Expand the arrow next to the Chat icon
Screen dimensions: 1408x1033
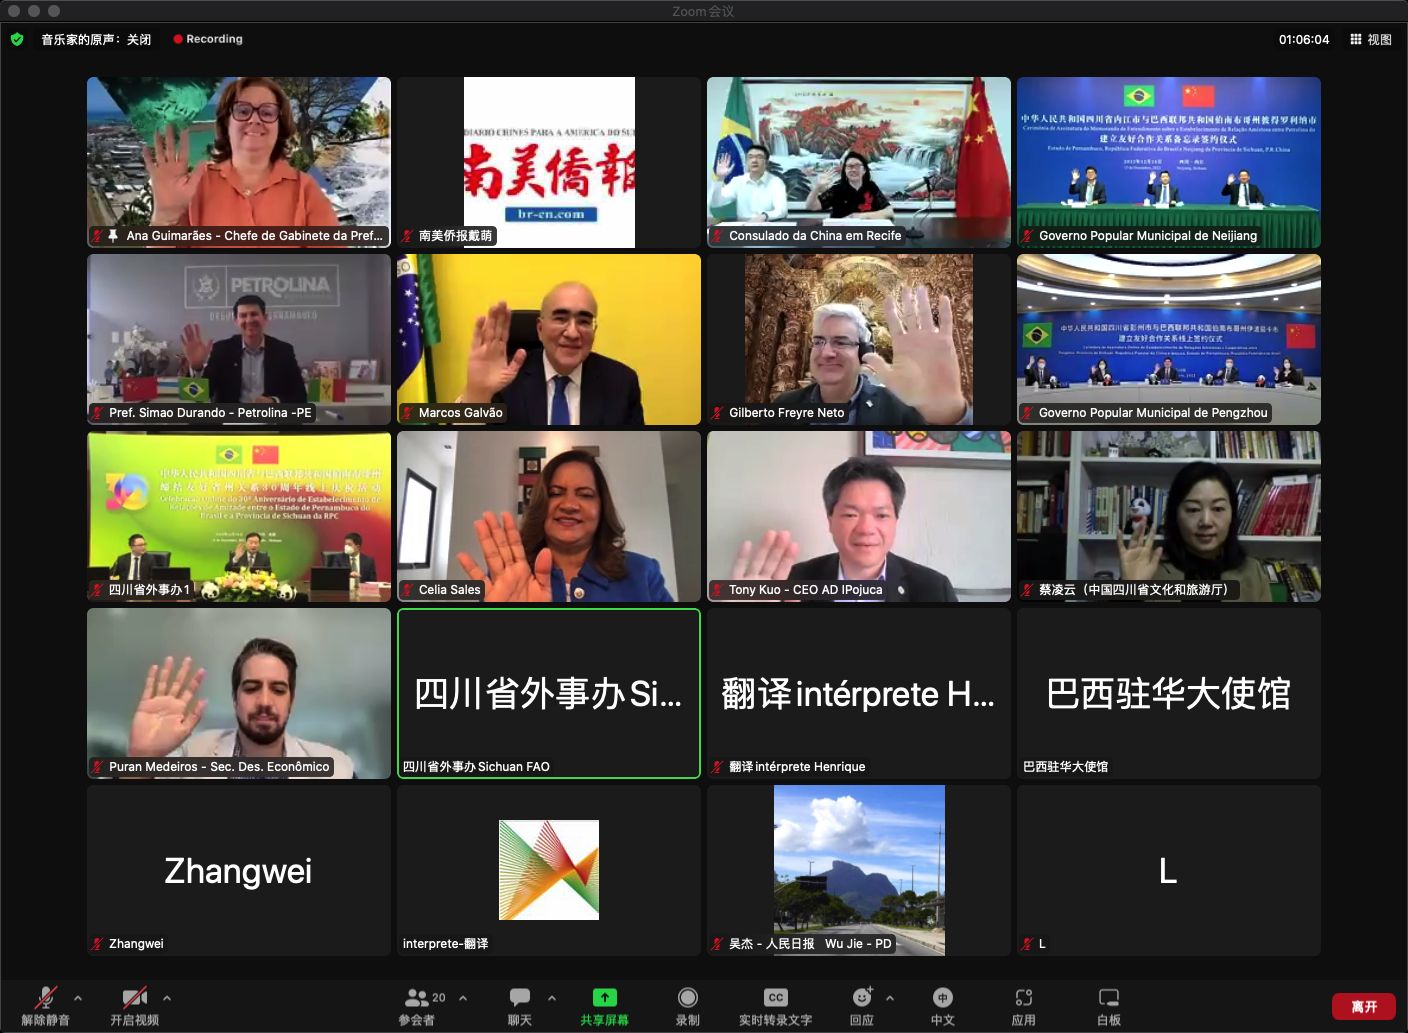tap(552, 998)
